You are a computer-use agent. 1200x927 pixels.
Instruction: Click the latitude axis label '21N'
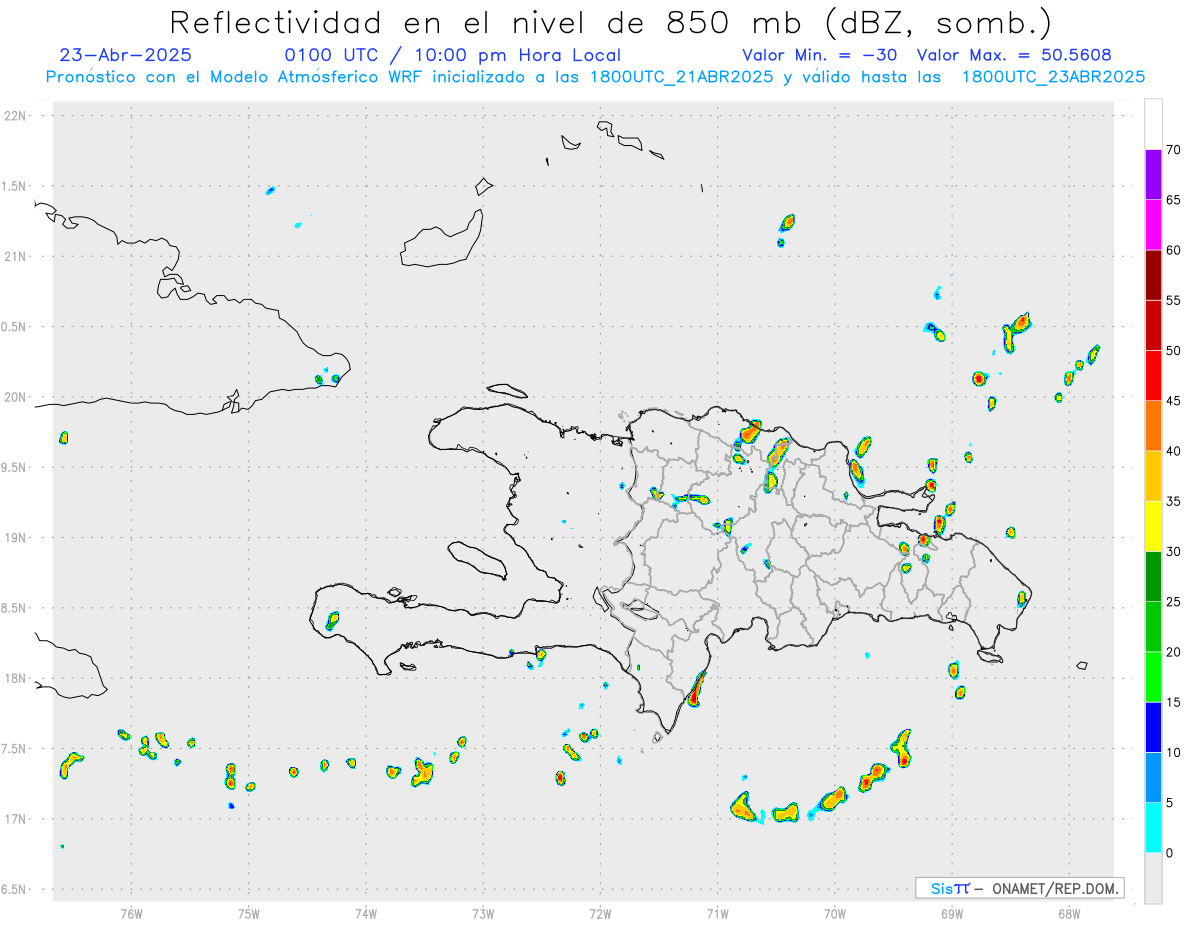[x=17, y=256]
